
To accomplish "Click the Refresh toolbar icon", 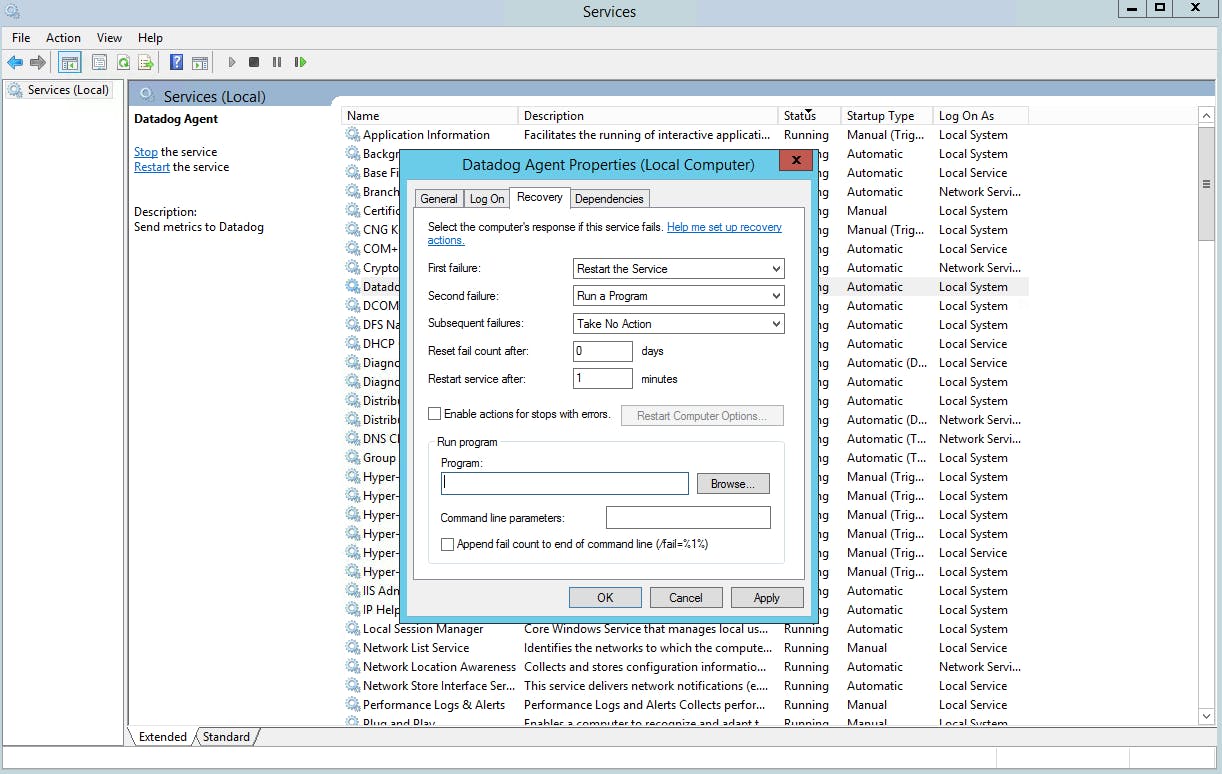I will point(123,63).
